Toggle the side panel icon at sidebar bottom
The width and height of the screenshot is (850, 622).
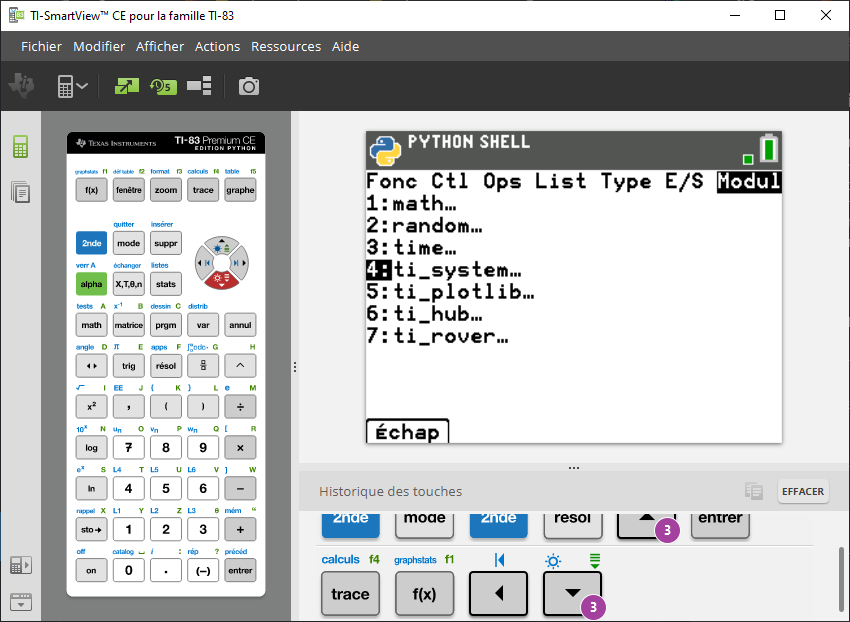(x=21, y=566)
